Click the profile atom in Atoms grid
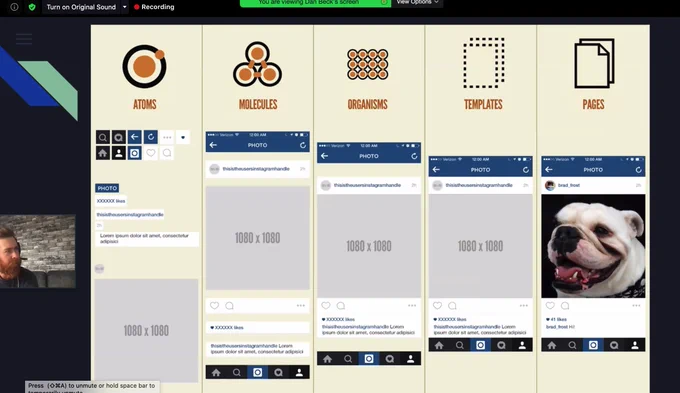 coord(118,153)
